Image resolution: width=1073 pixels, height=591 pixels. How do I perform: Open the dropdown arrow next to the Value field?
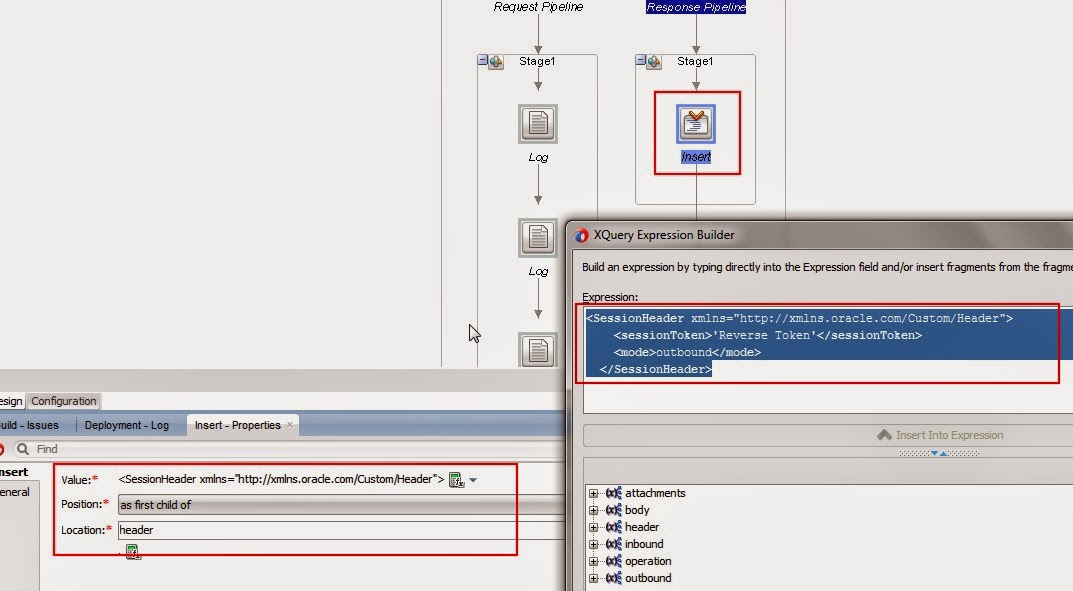click(473, 480)
